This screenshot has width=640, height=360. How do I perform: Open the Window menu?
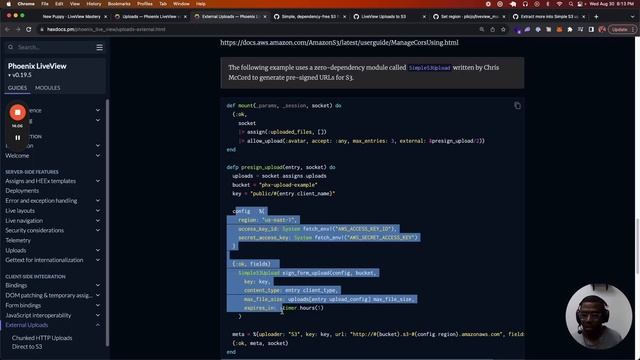tap(181, 4)
